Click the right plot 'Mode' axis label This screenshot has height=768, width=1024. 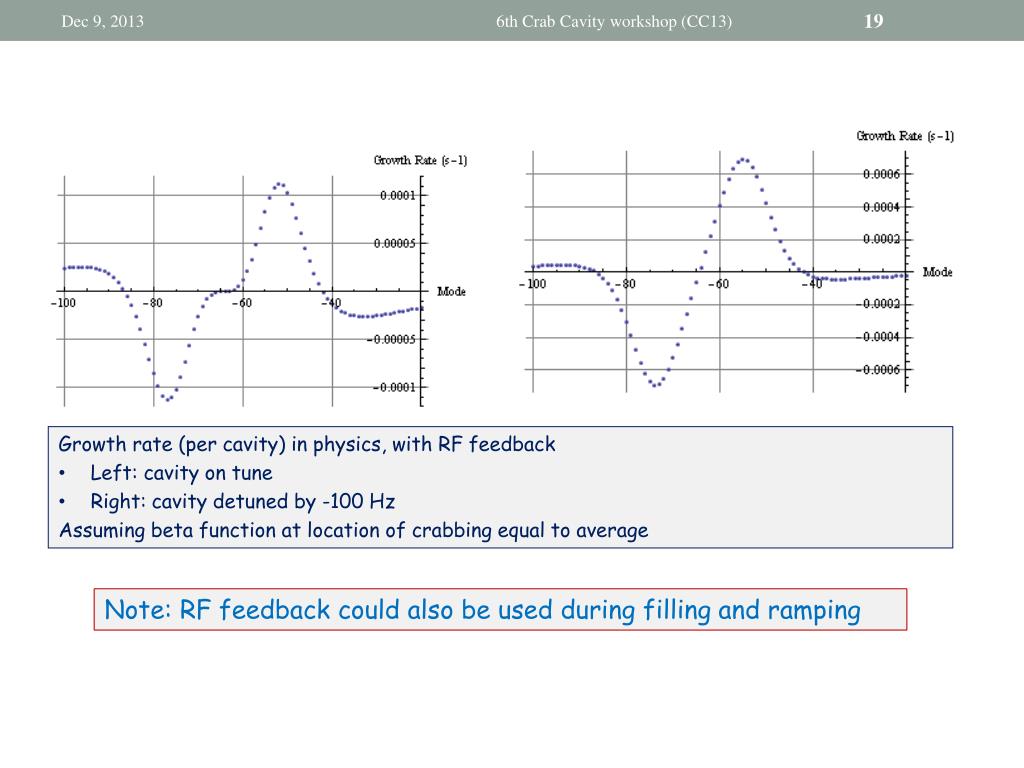[x=937, y=272]
